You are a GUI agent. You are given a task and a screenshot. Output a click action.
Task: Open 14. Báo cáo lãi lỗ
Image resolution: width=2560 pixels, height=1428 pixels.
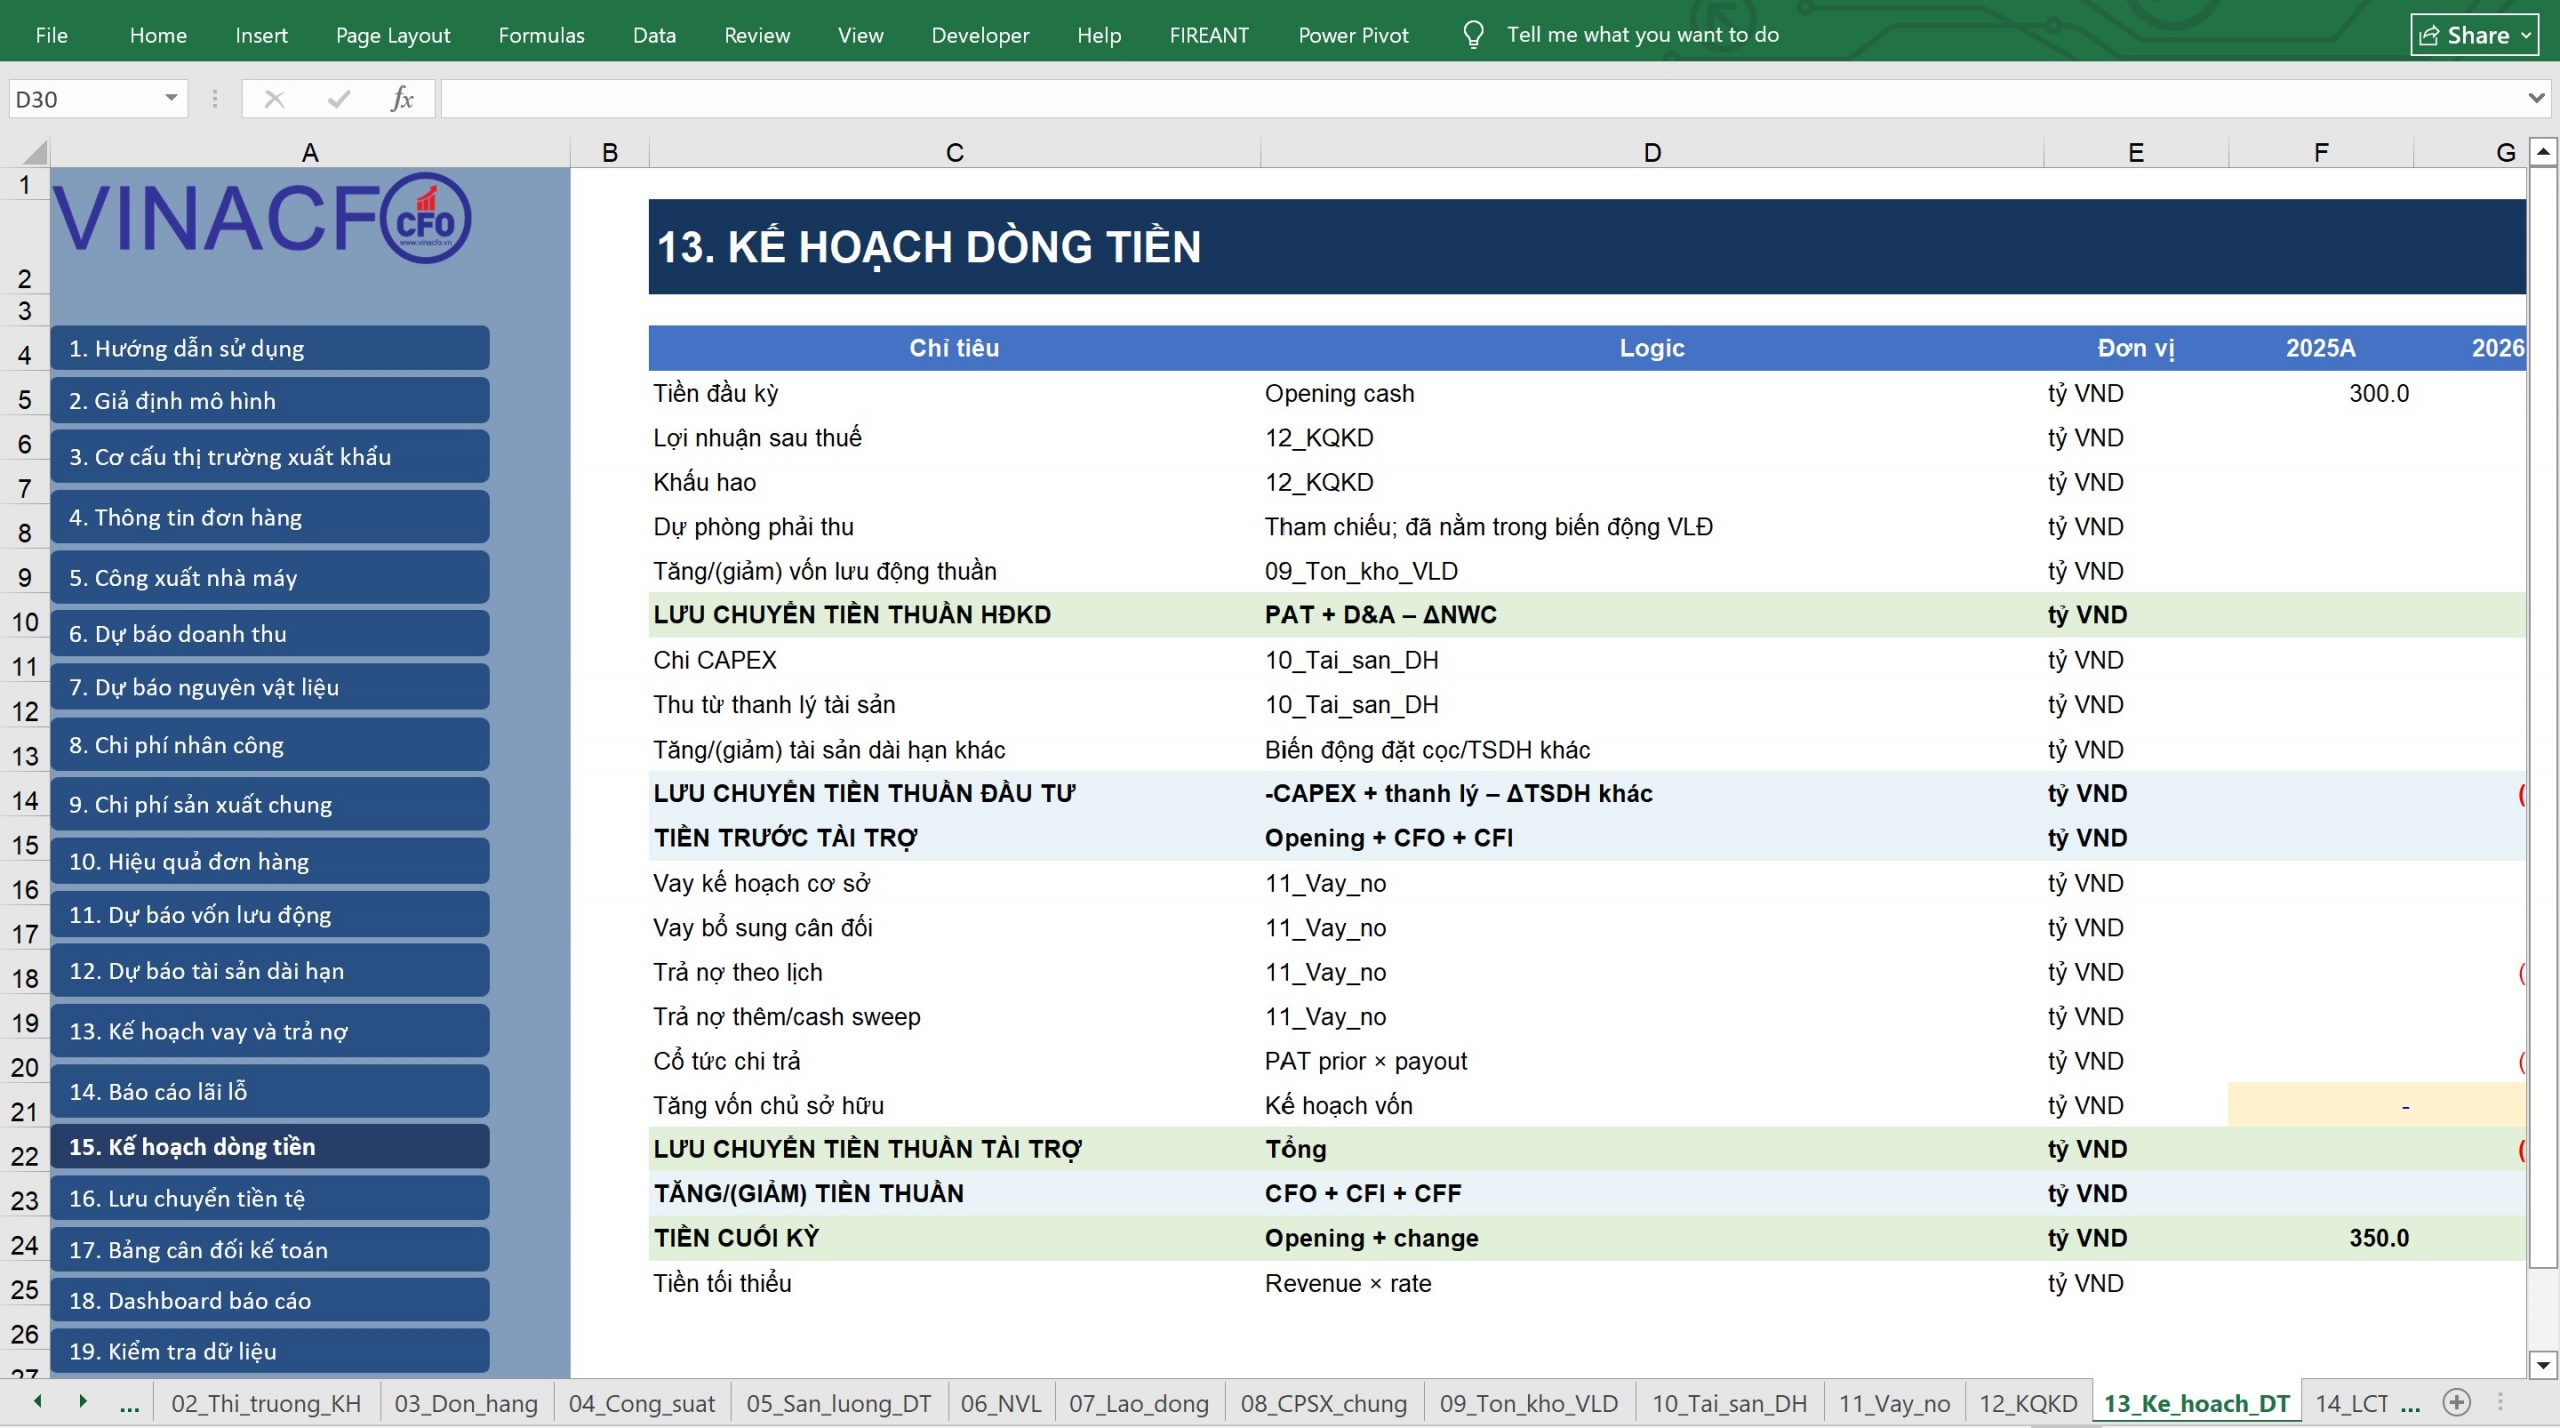(270, 1091)
